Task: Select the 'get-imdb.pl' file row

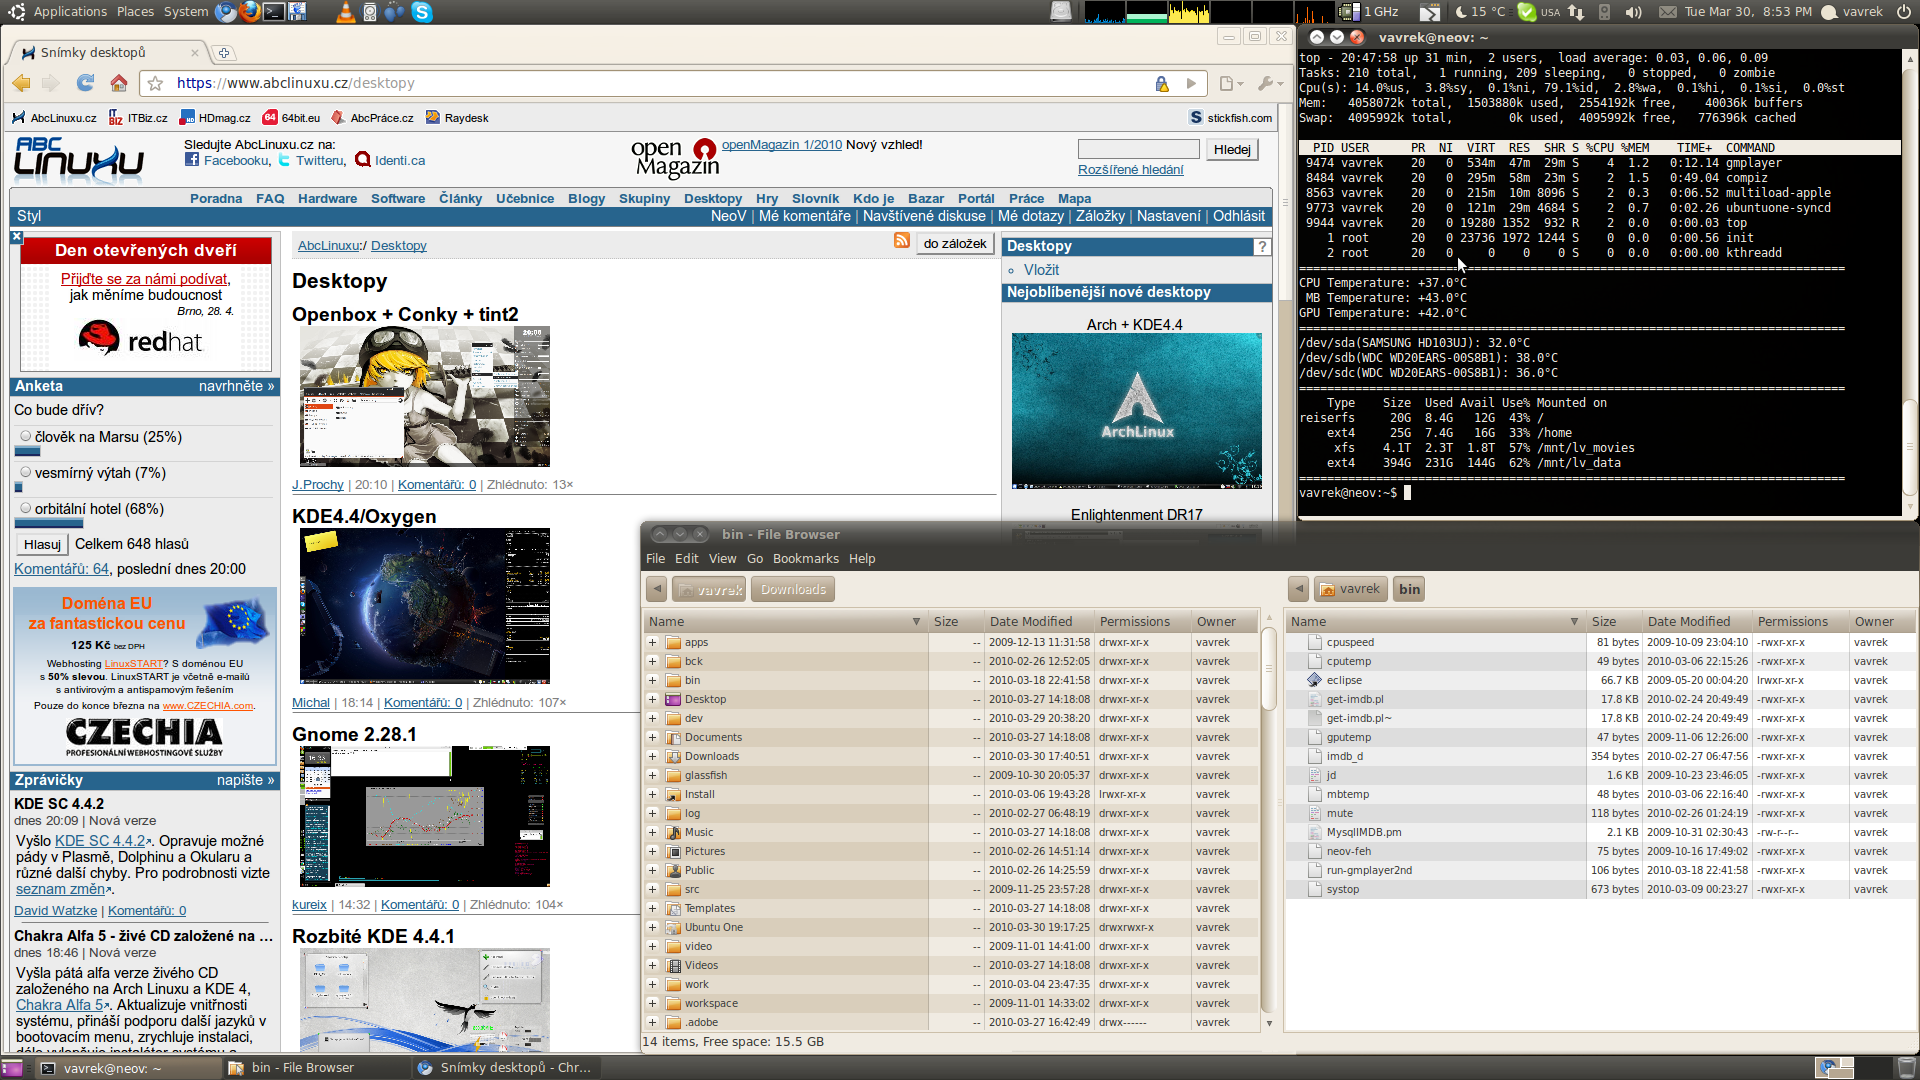Action: [x=1600, y=700]
